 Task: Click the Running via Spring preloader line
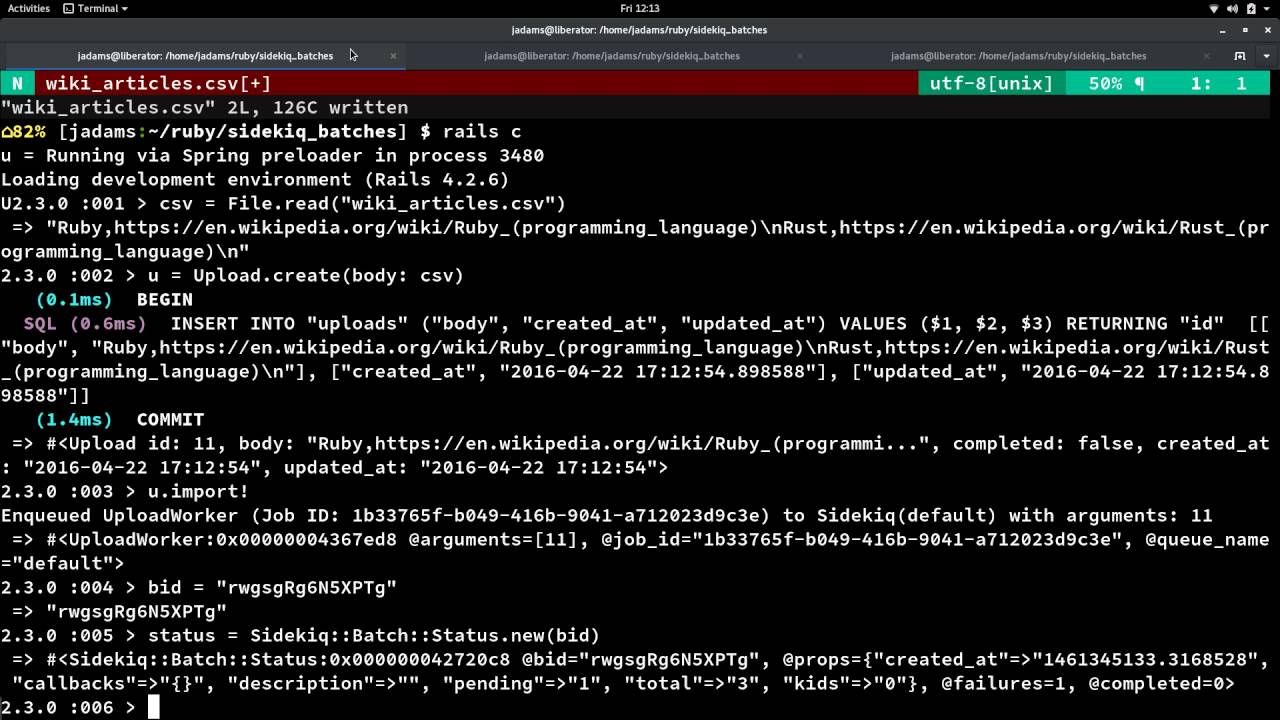click(x=272, y=156)
